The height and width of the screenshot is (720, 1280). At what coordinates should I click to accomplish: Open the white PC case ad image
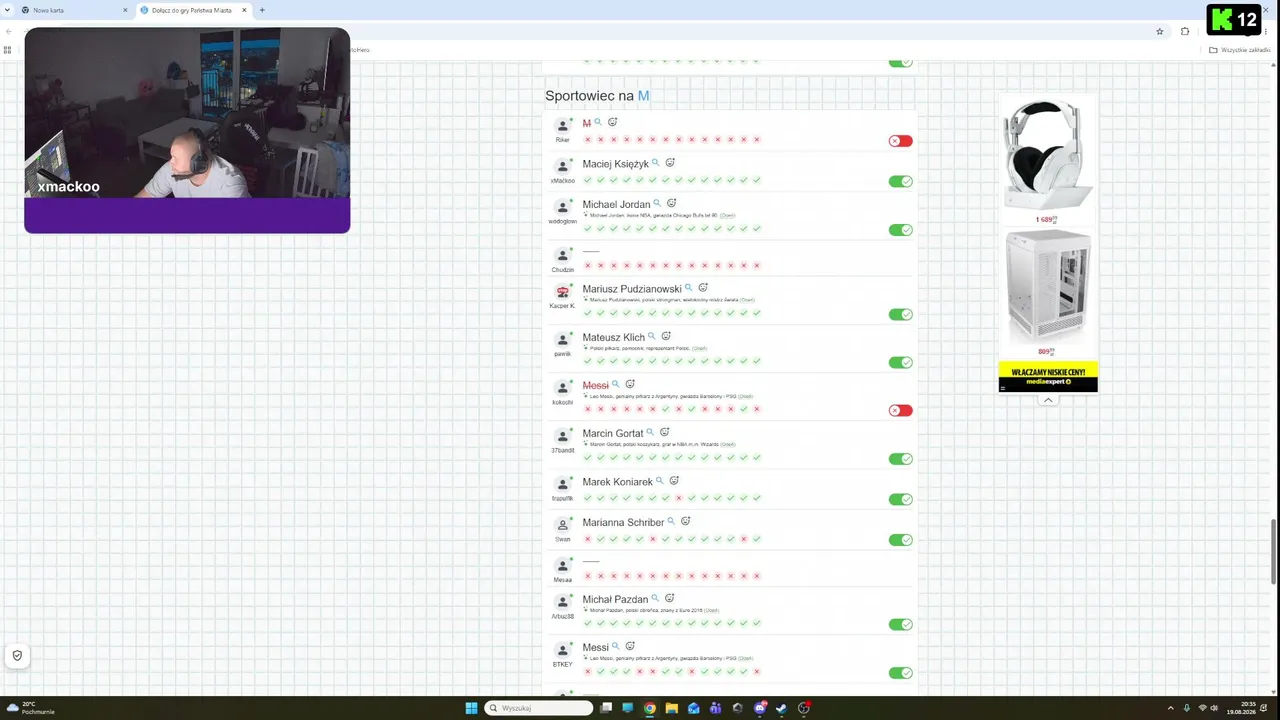click(1047, 287)
